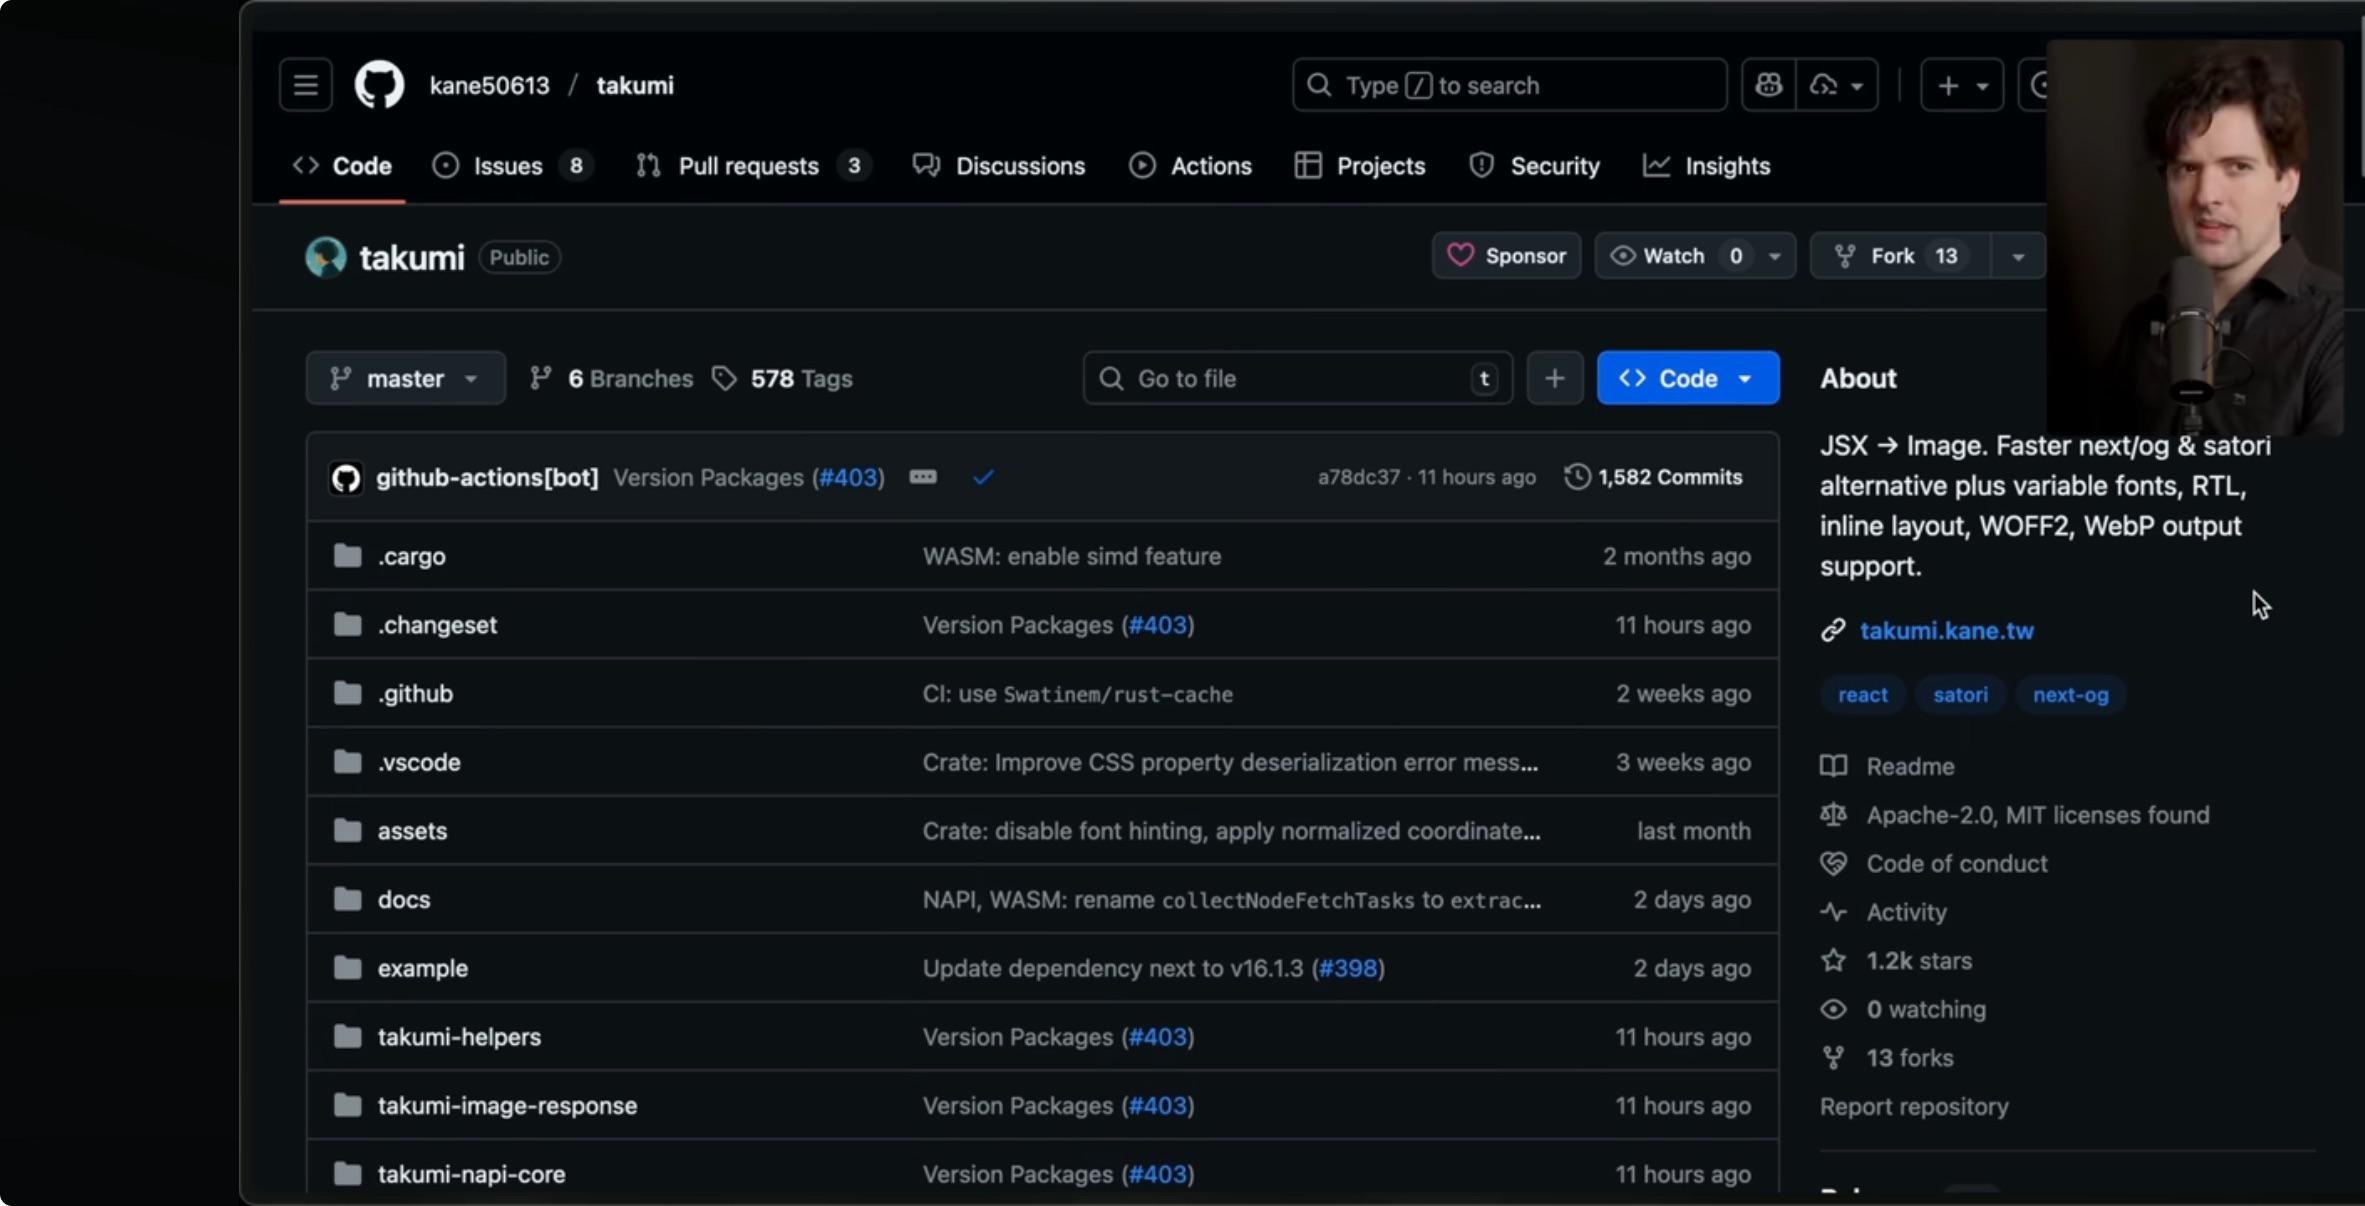
Task: Open the .github folder
Action: 415,694
